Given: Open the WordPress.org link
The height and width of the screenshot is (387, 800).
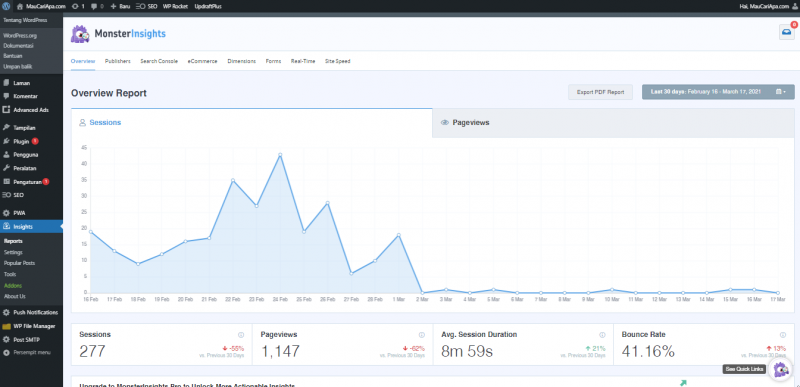Looking at the screenshot, I should point(20,36).
